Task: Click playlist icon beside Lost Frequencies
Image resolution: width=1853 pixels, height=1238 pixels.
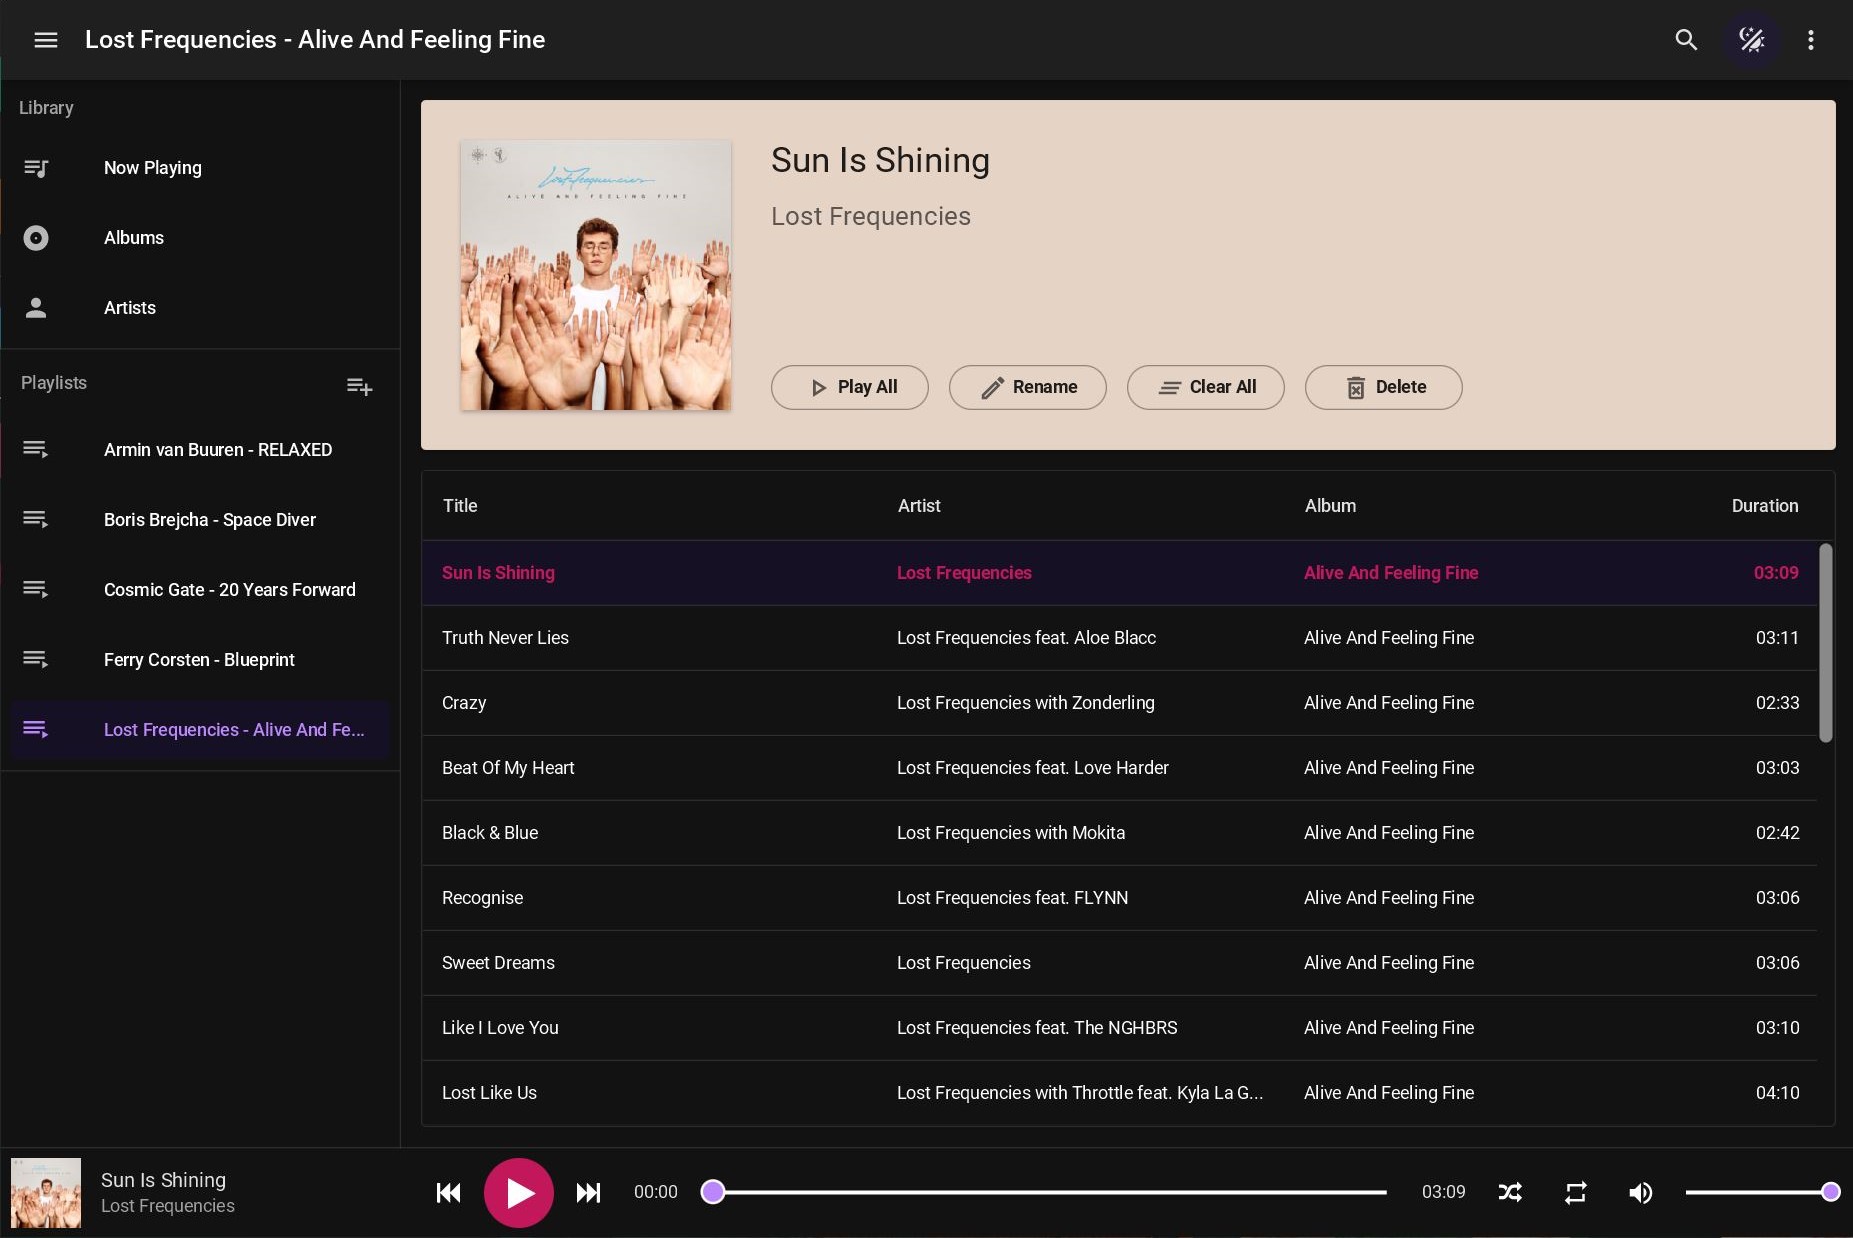Action: [36, 730]
